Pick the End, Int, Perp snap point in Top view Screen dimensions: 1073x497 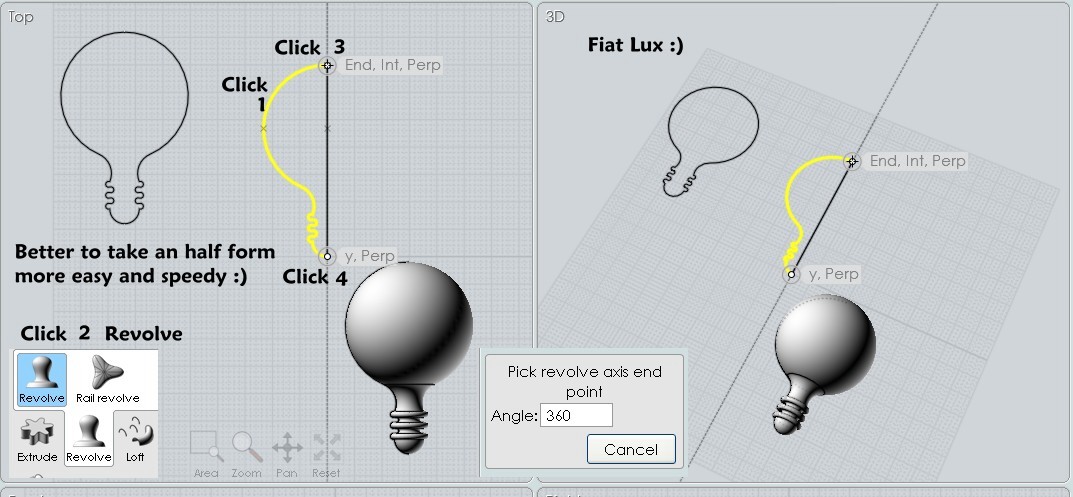(327, 66)
